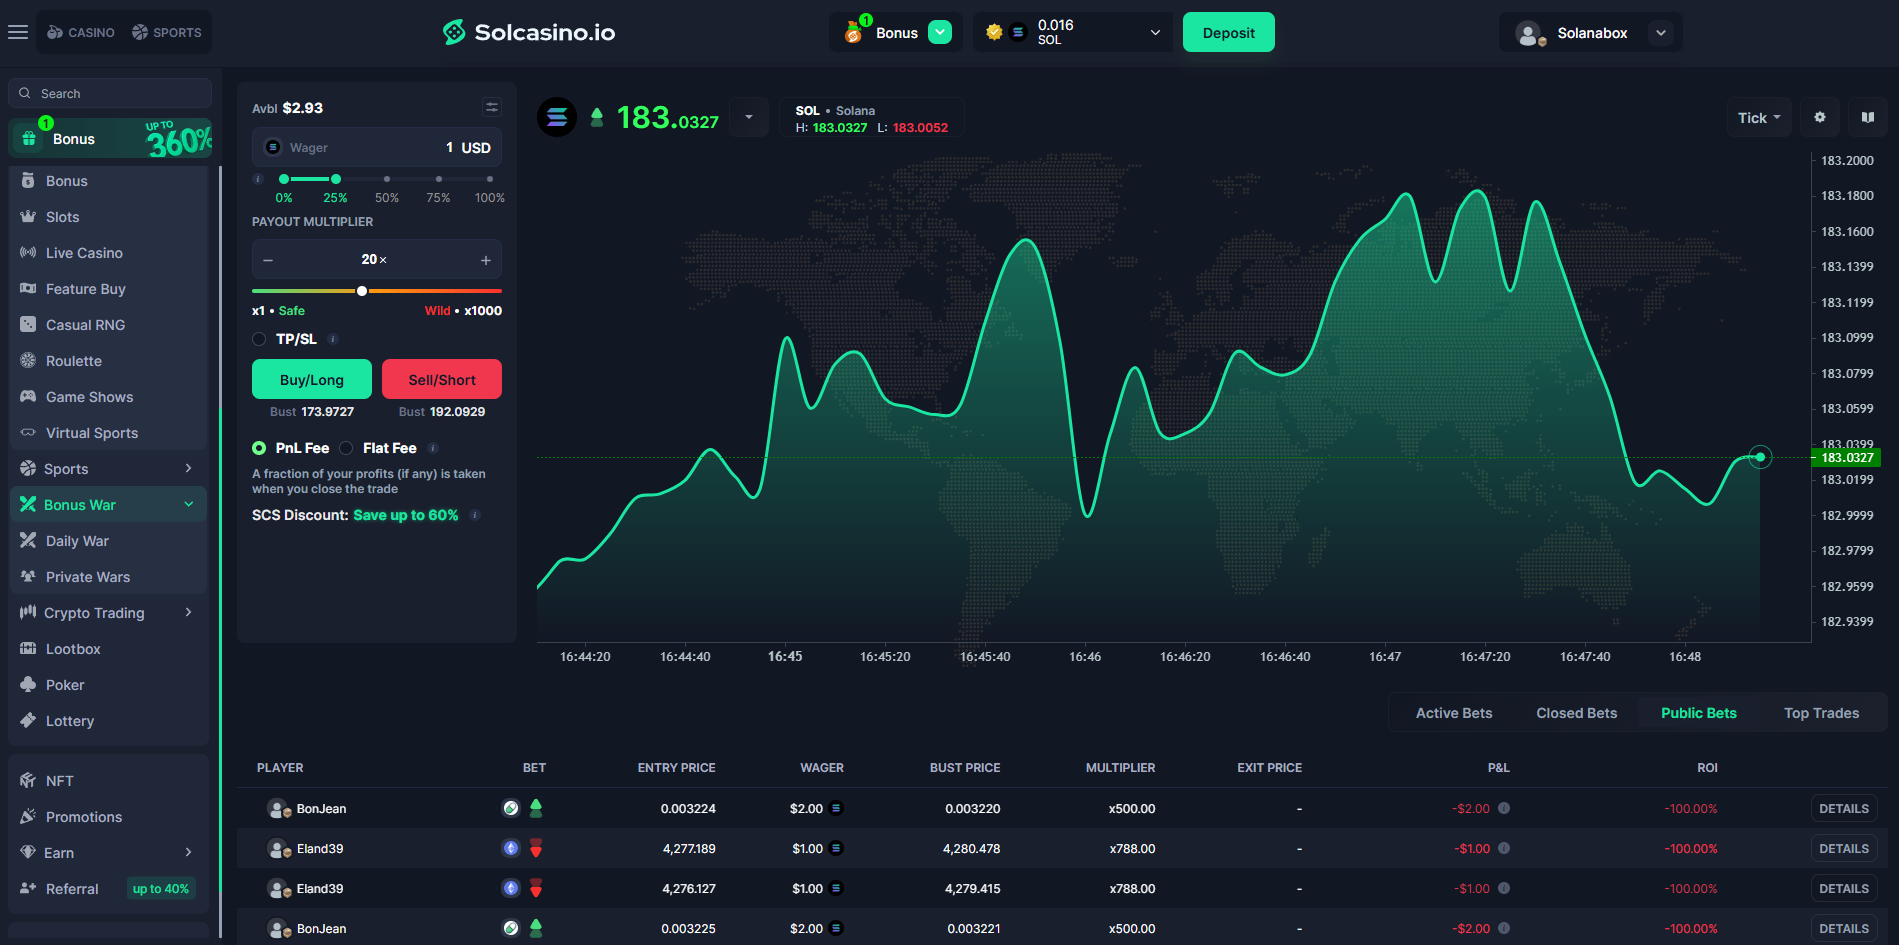Click the payout multiplier slider handle

click(x=362, y=291)
